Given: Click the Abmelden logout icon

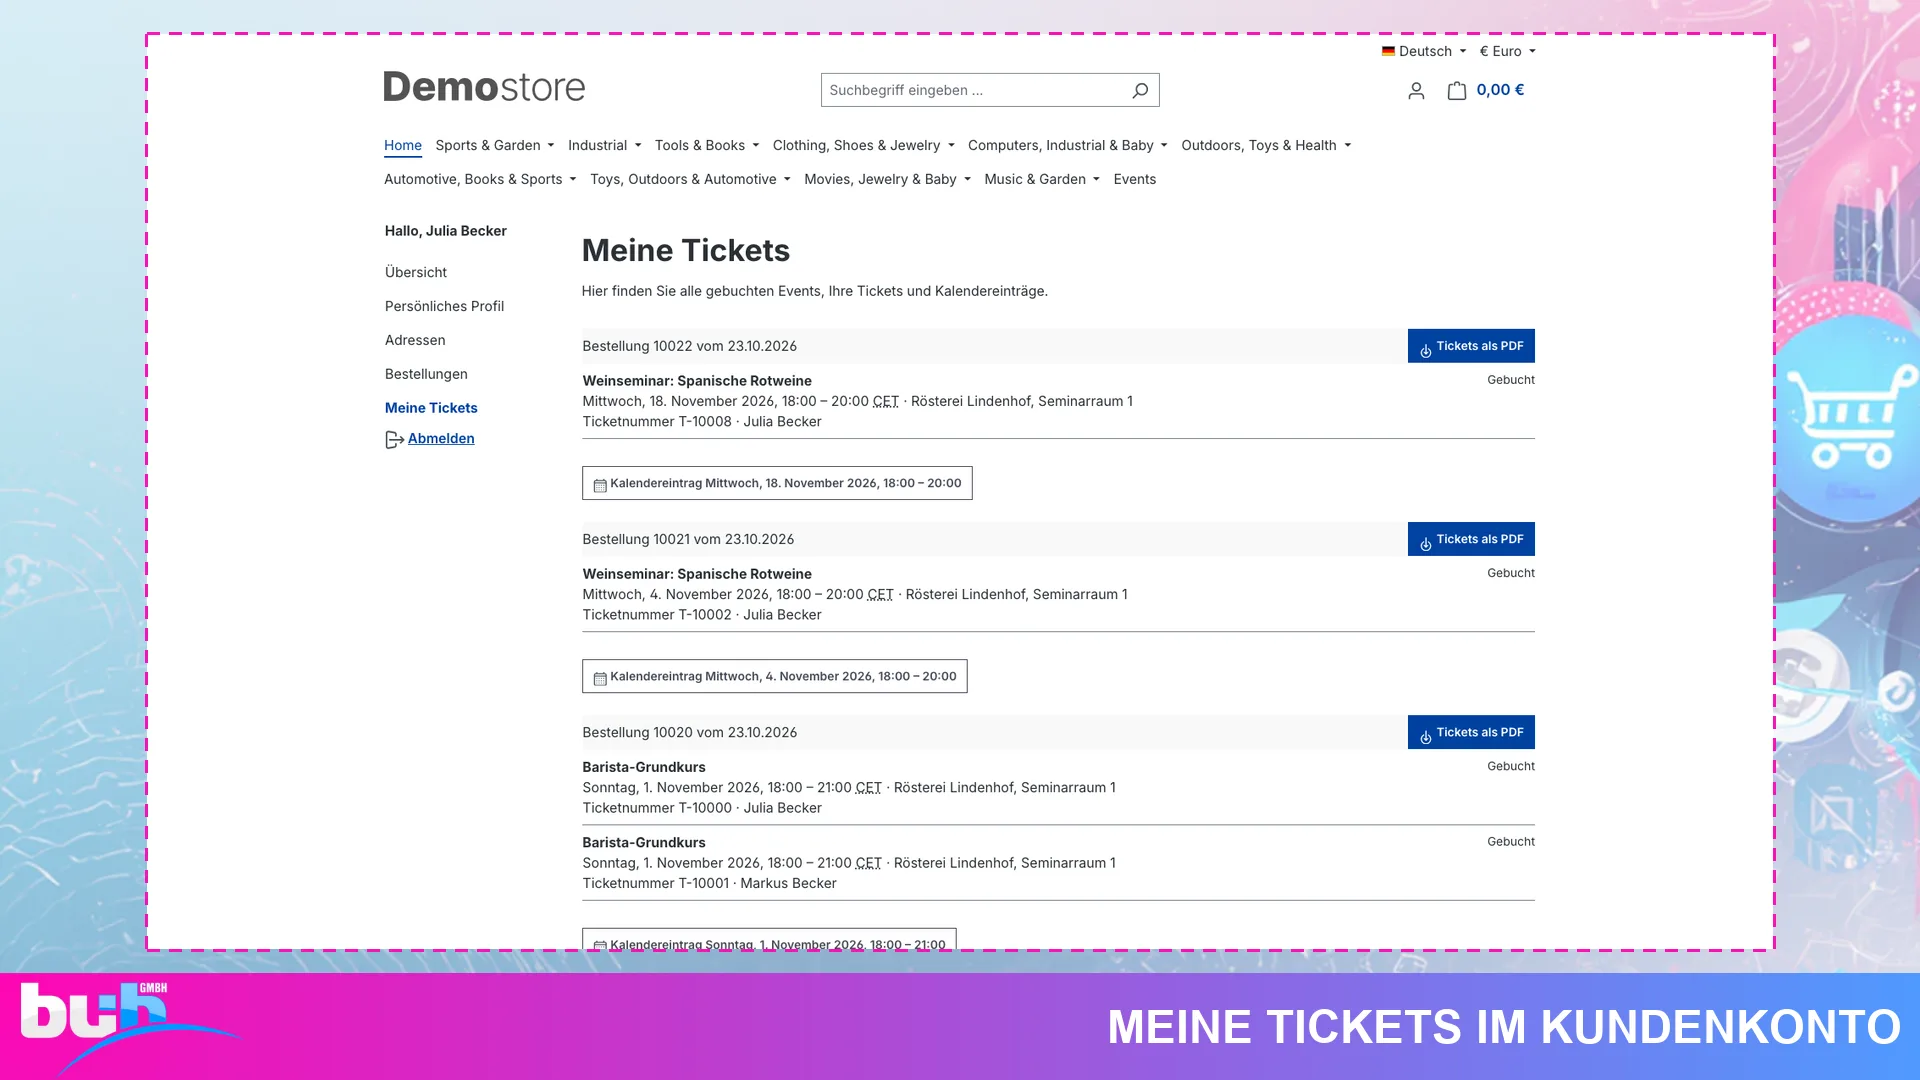Looking at the screenshot, I should (x=394, y=440).
